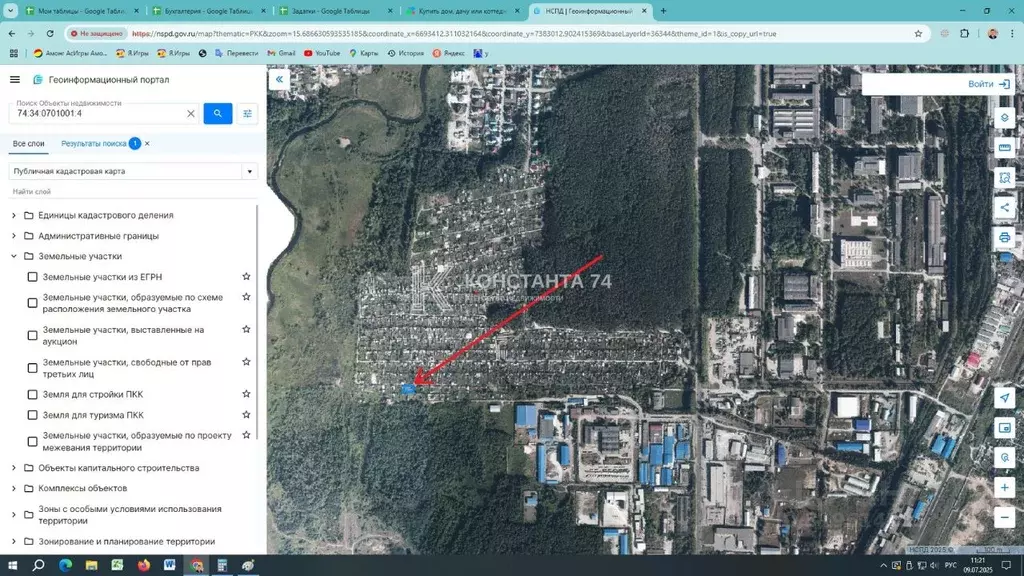Viewport: 1024px width, 576px height.
Task: Click the 'Войти' login button
Action: click(x=989, y=84)
